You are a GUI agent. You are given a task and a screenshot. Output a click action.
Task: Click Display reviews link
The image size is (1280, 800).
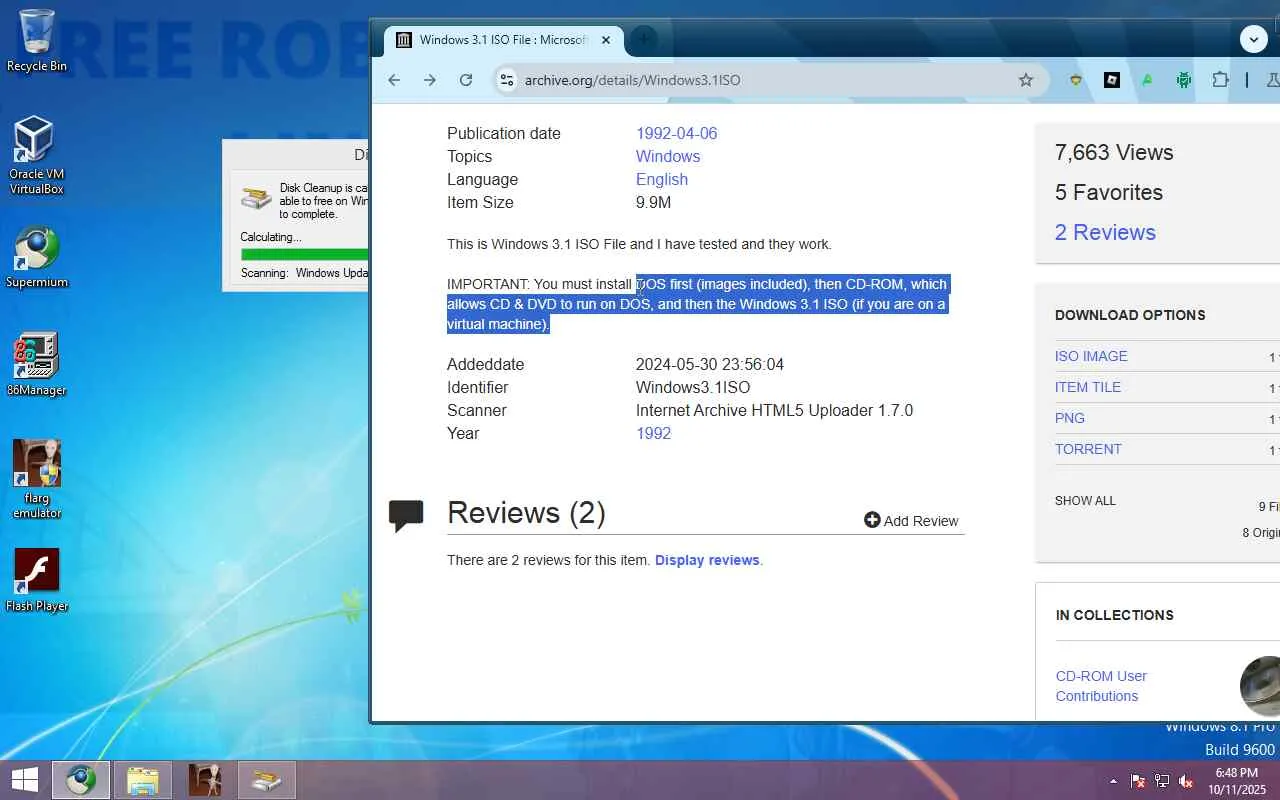[x=707, y=560]
